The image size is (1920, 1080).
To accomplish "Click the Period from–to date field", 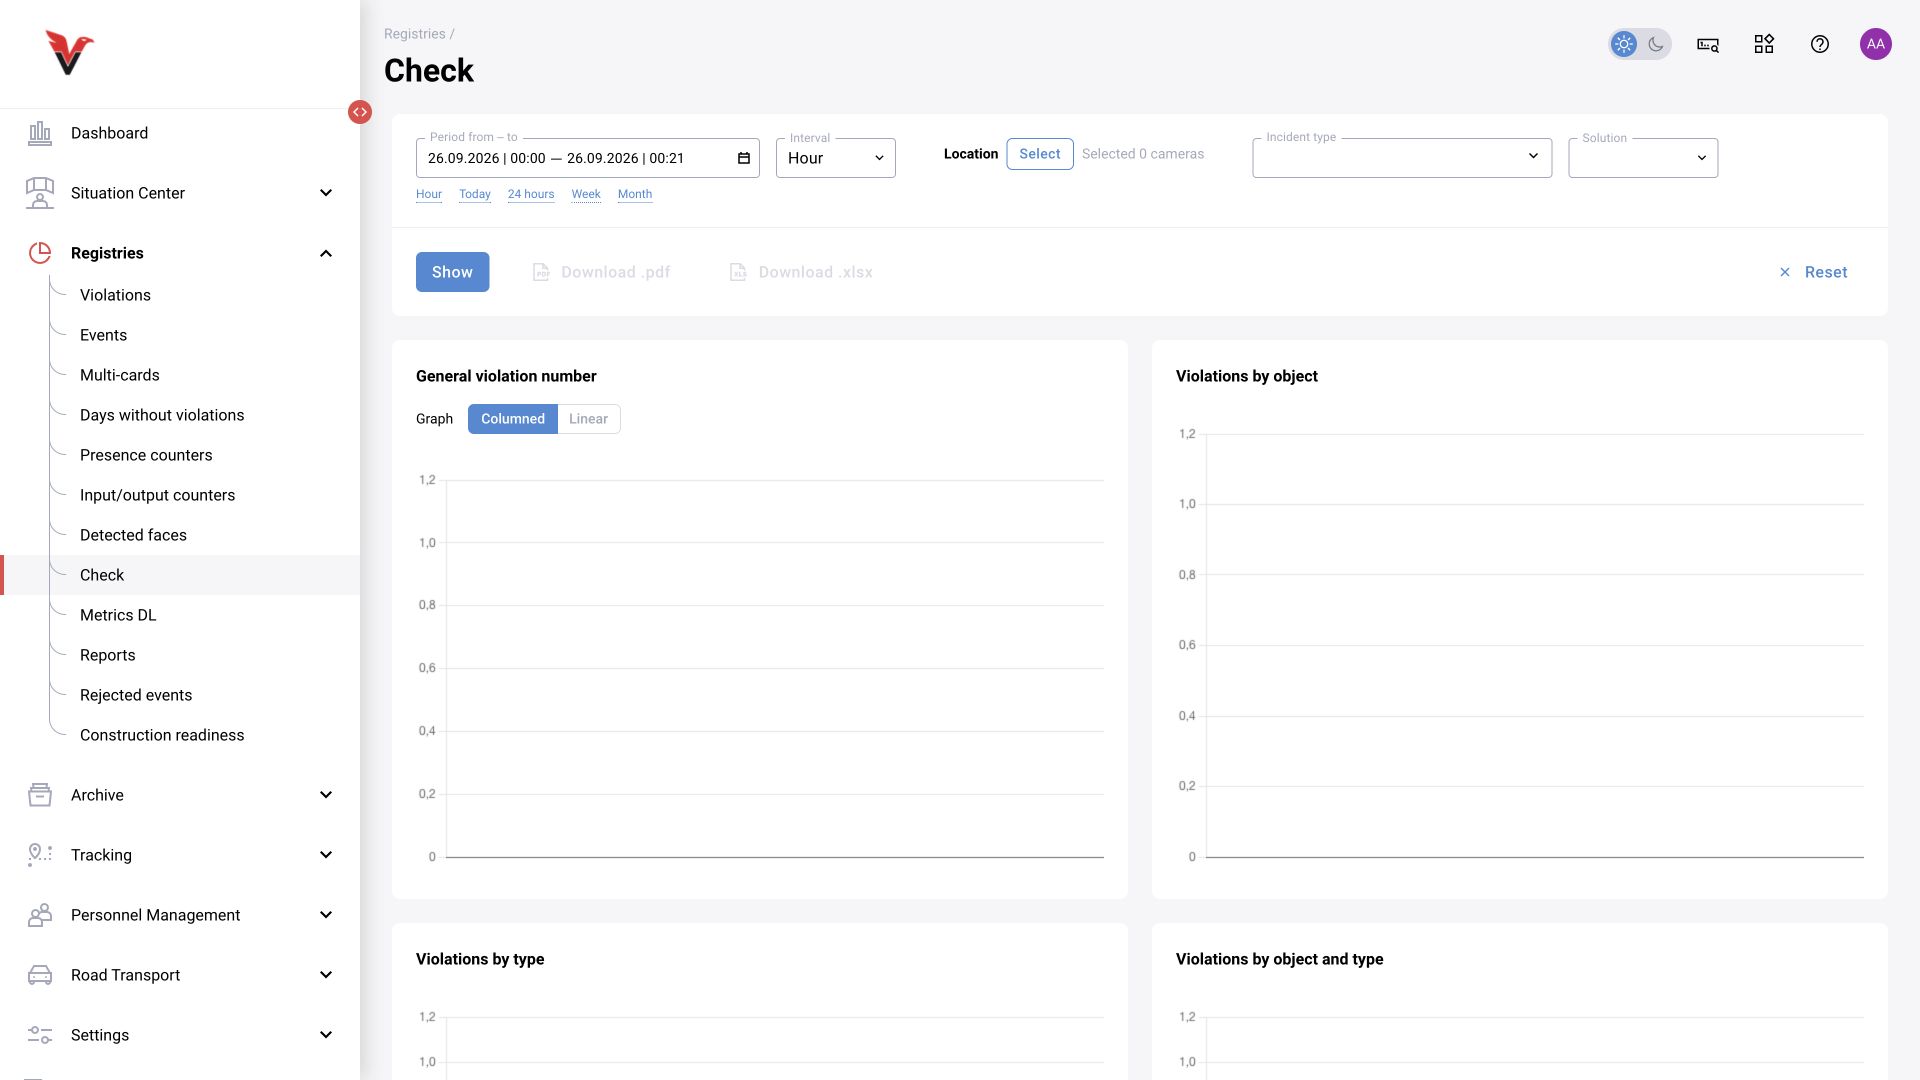I will [x=588, y=158].
